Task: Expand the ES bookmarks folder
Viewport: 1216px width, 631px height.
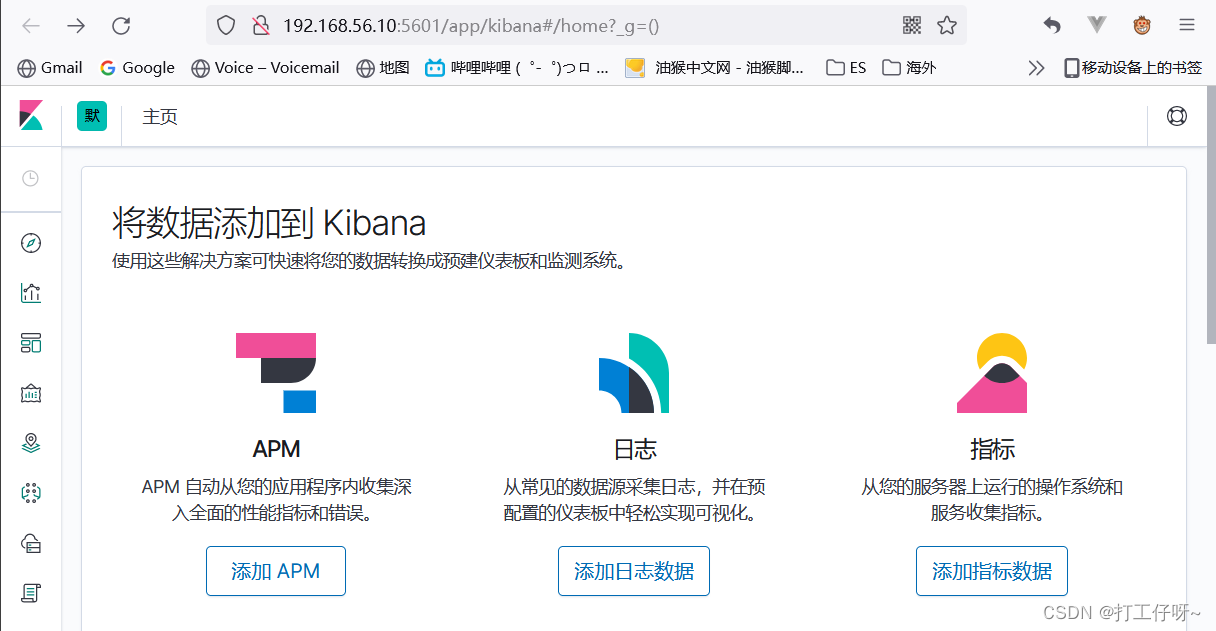Action: pos(846,68)
